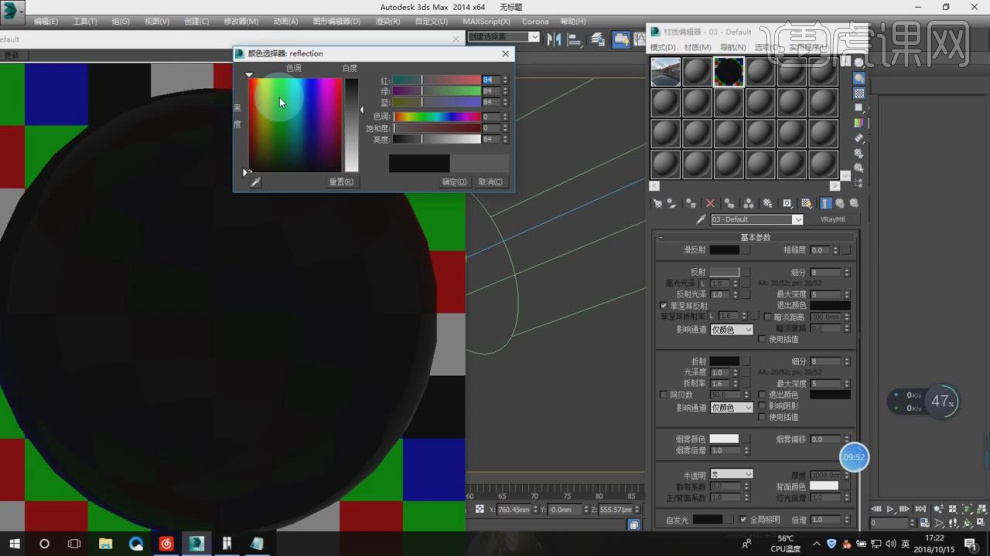
Task: Enable reflection use interpolation checkbox
Action: [x=762, y=340]
